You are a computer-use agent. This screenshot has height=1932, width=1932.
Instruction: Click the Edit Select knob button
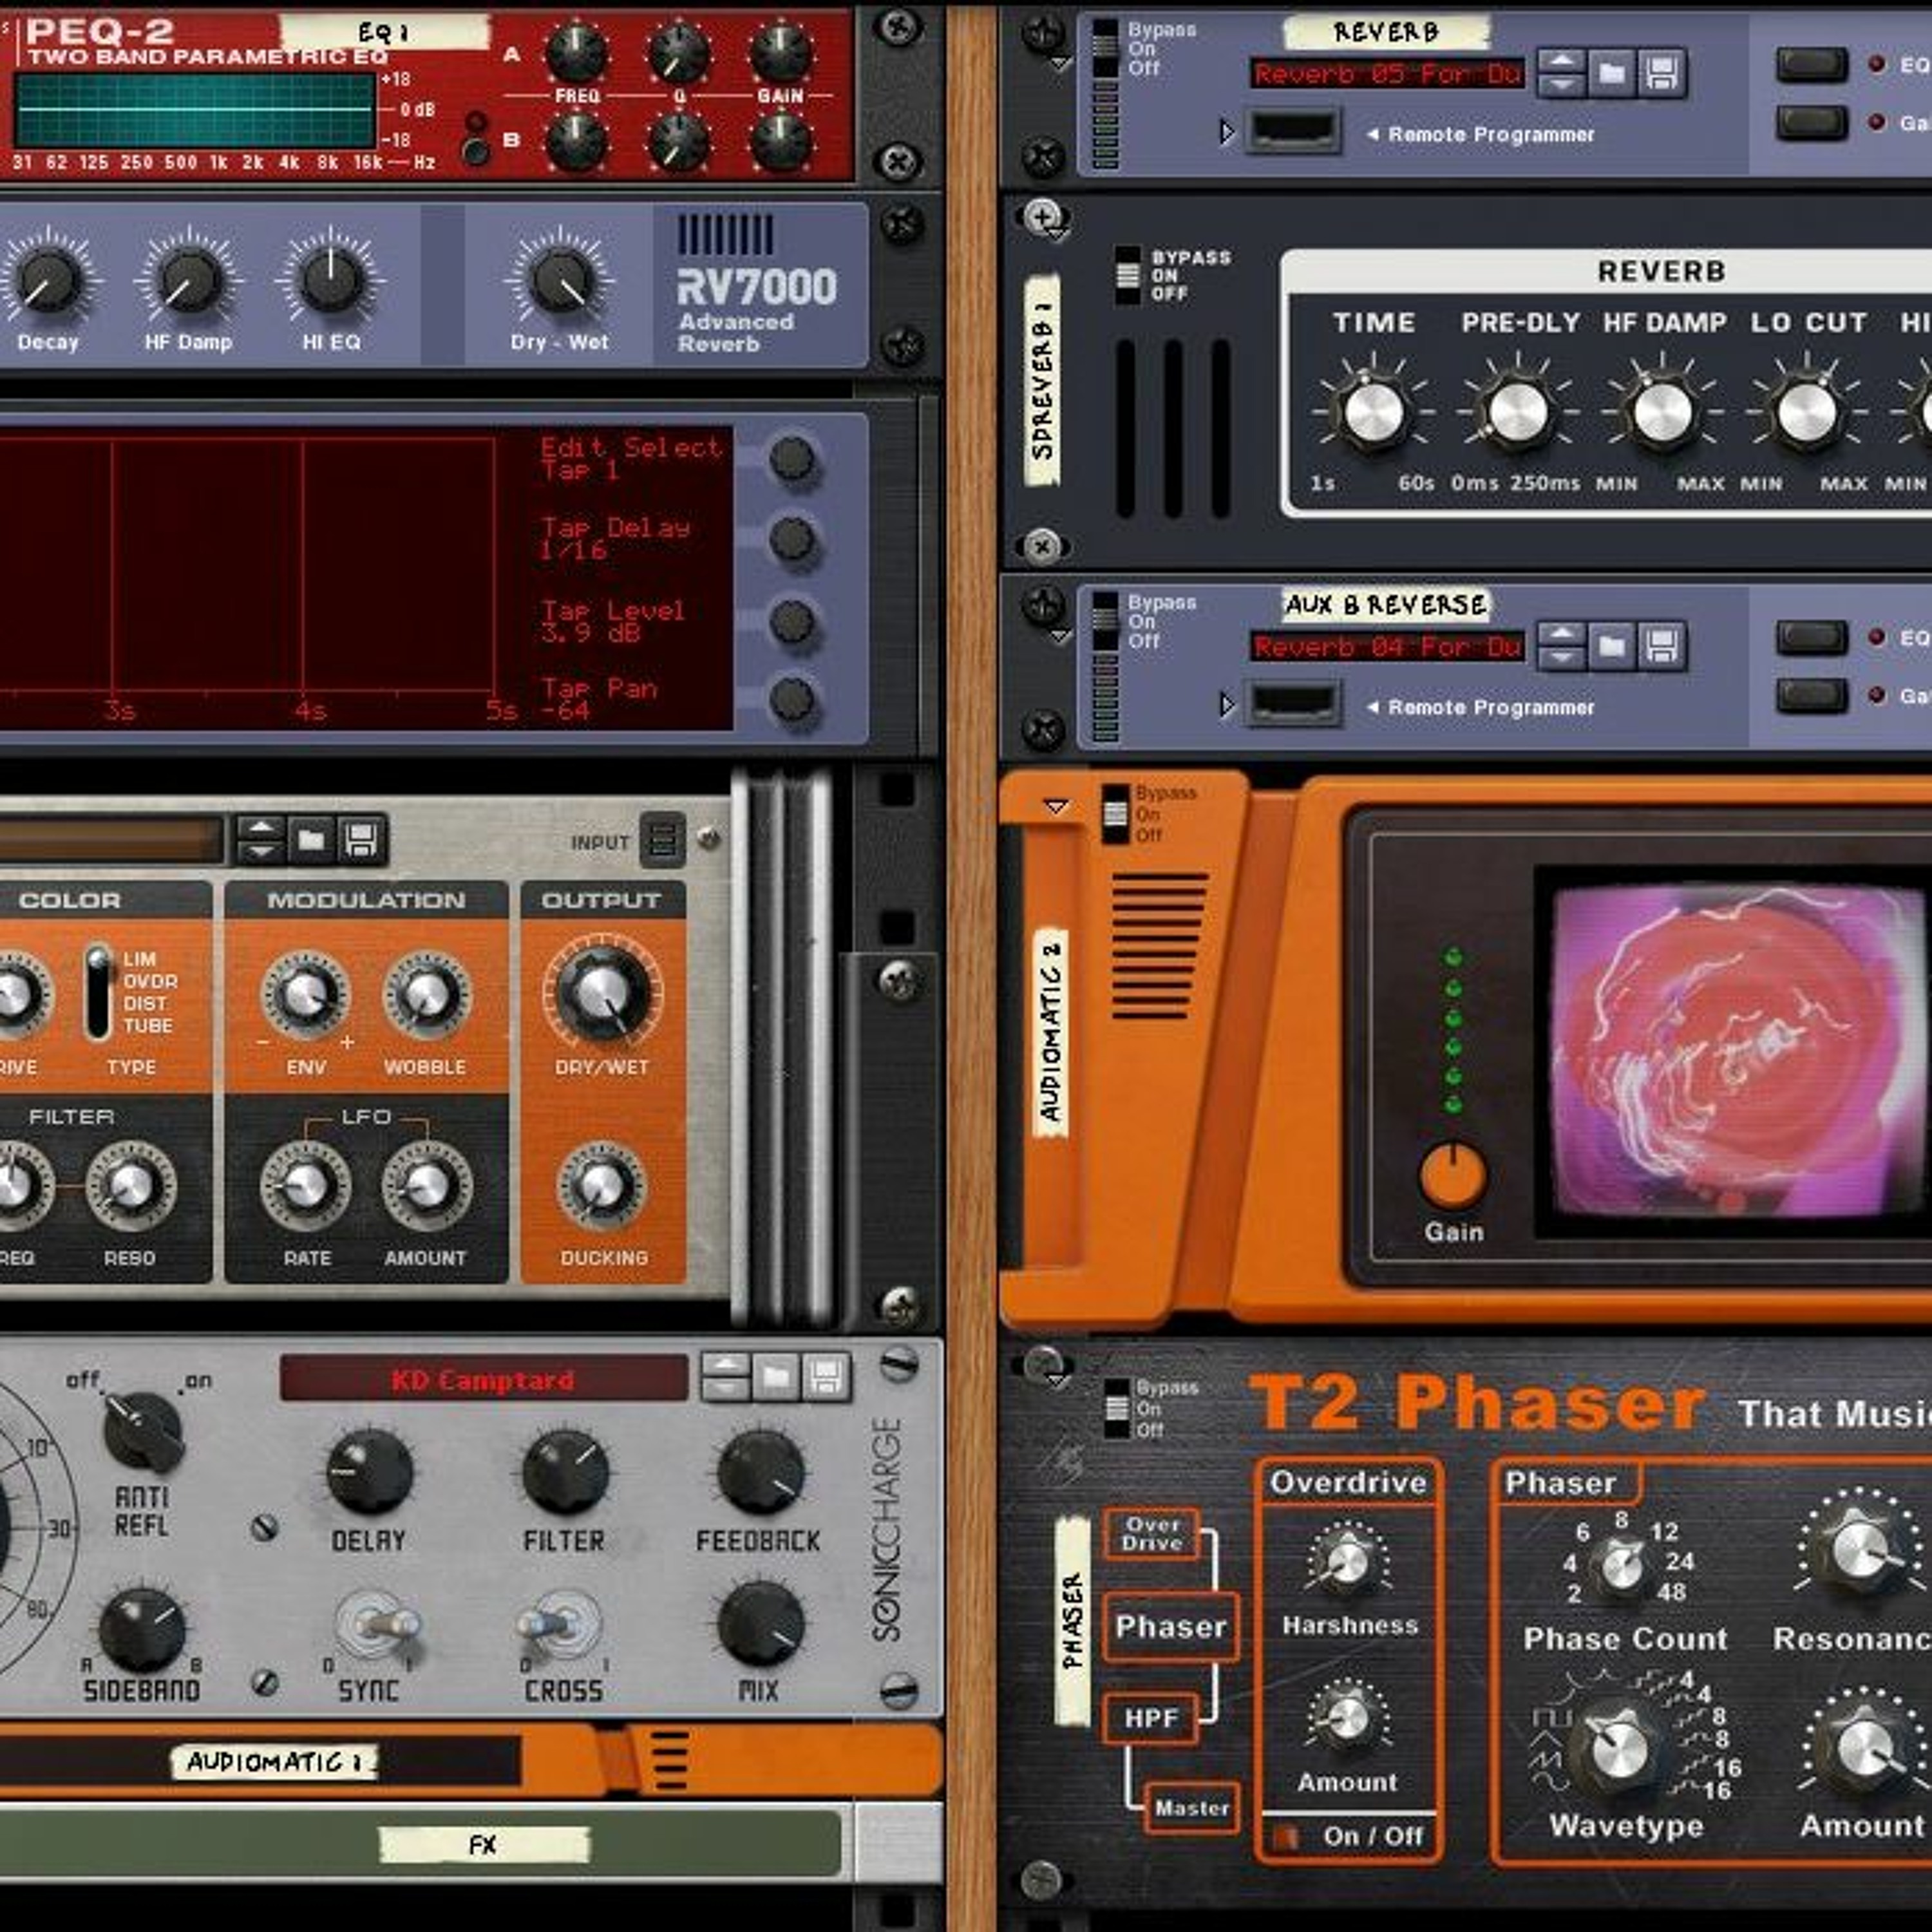(x=793, y=458)
